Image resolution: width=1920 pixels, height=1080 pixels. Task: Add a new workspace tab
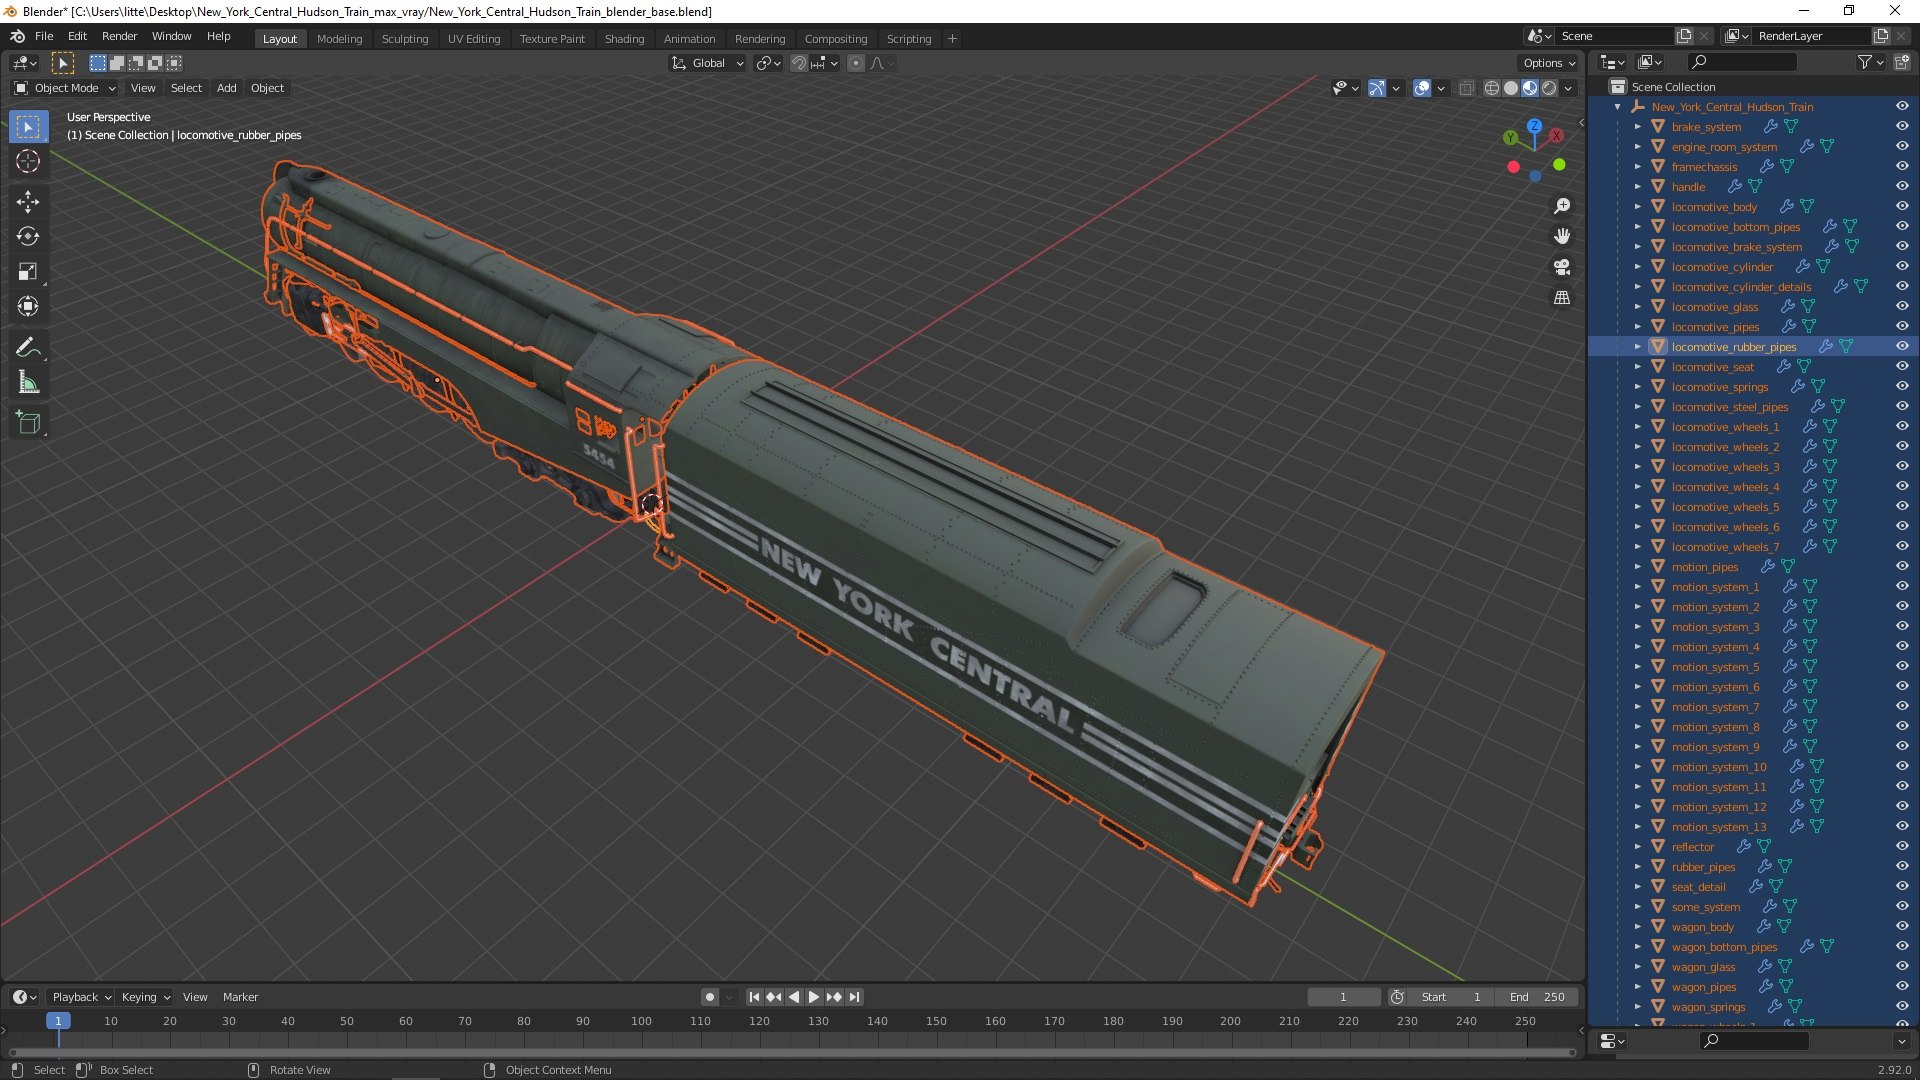[952, 39]
